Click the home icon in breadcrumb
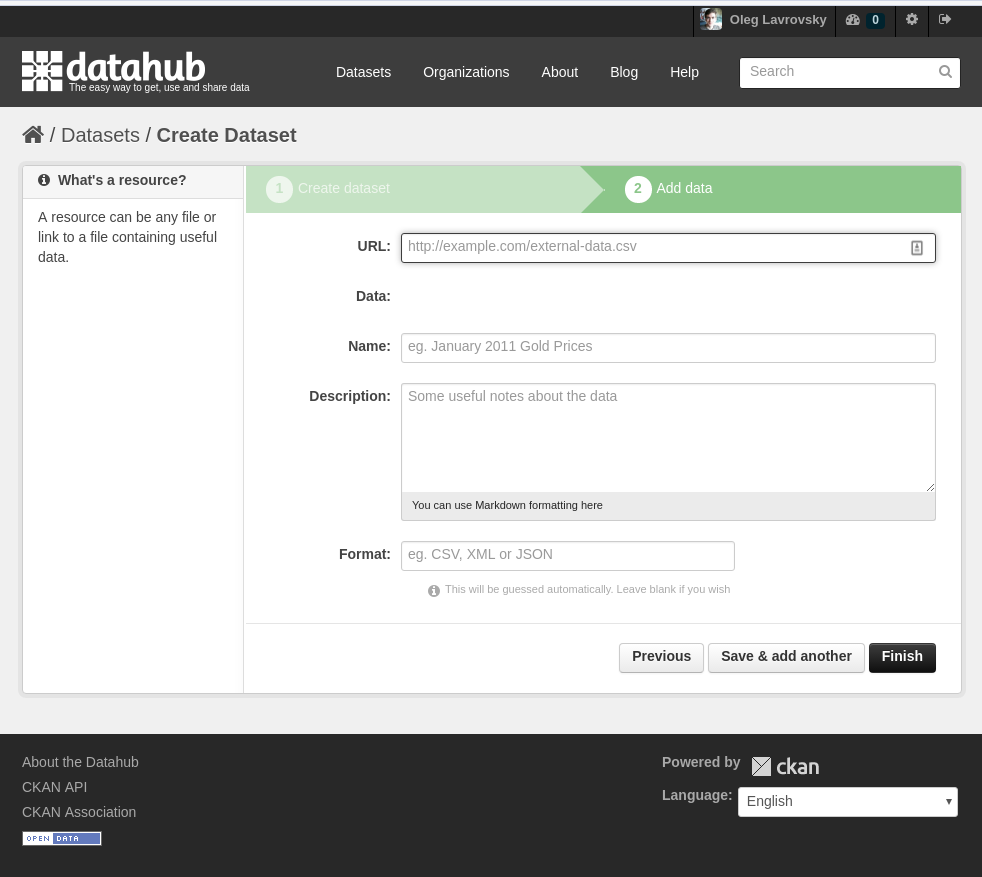Viewport: 982px width, 877px height. (x=33, y=135)
